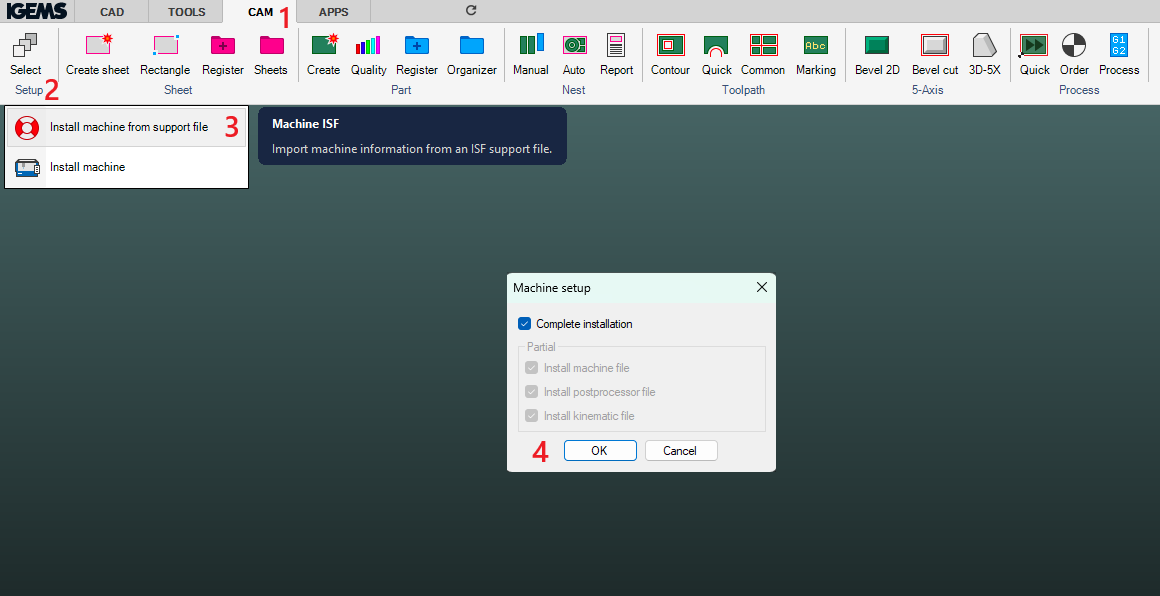1160x596 pixels.
Task: Open the Organizer folder icon
Action: pos(471,46)
